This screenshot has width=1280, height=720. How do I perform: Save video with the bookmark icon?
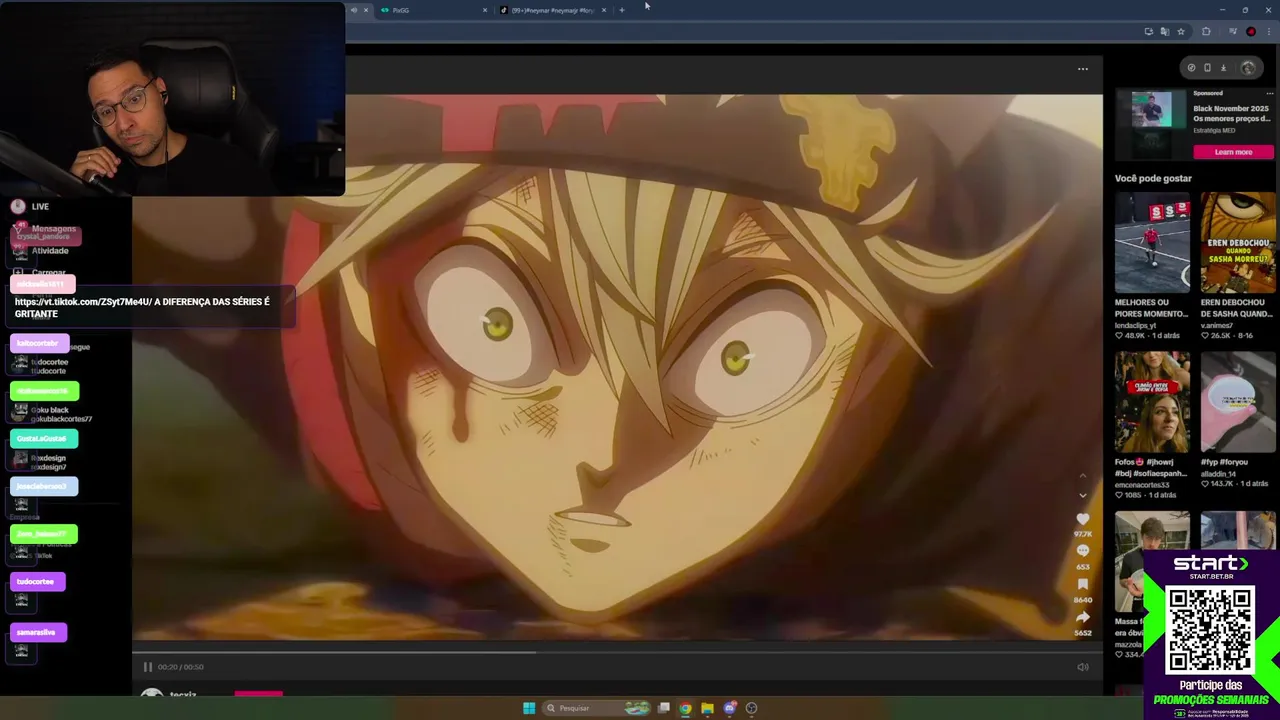pos(1082,584)
